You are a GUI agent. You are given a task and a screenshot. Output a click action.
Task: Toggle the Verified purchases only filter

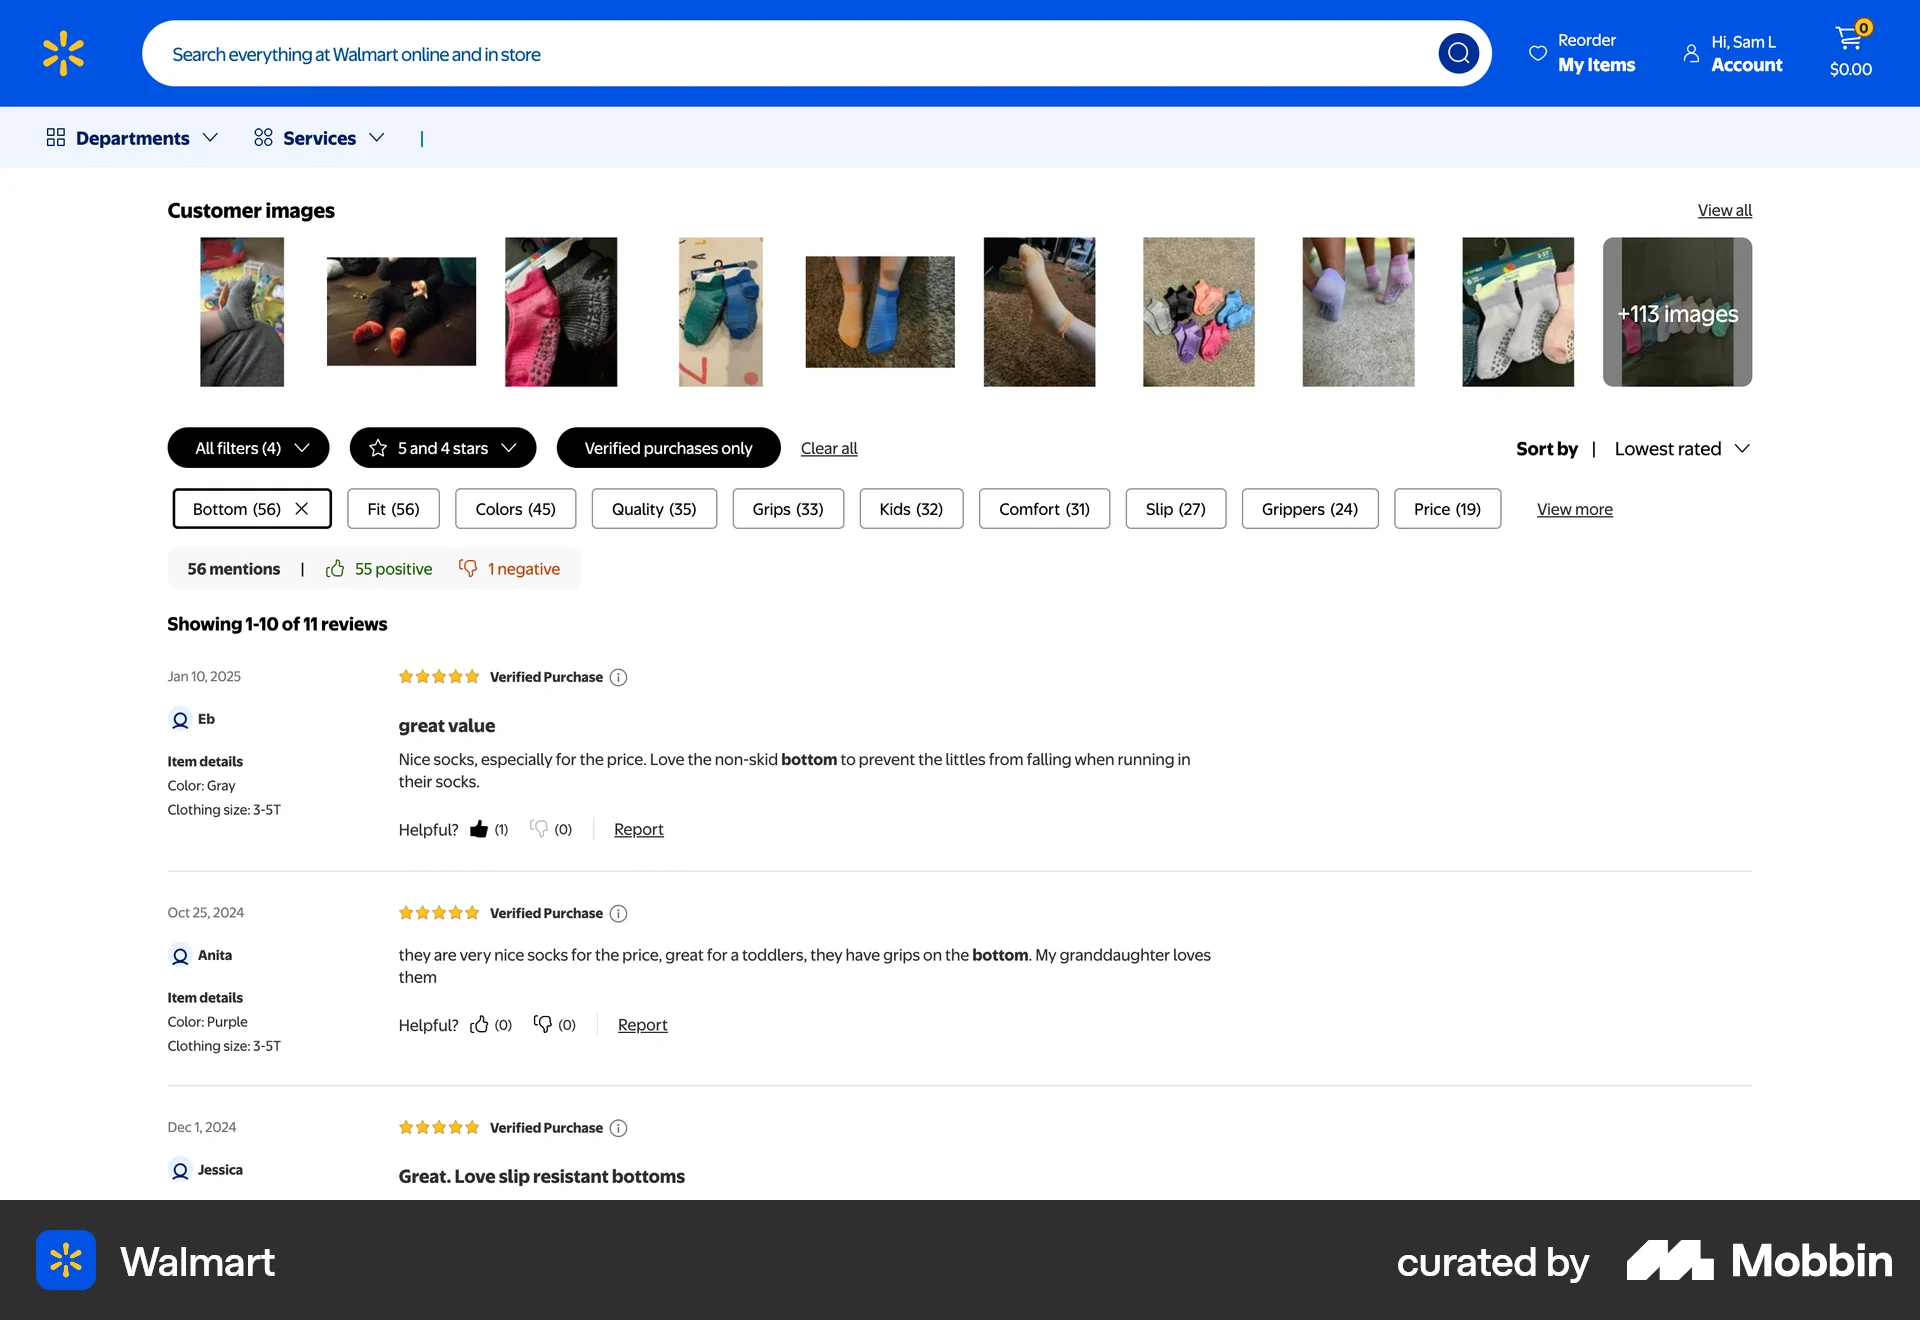coord(668,447)
